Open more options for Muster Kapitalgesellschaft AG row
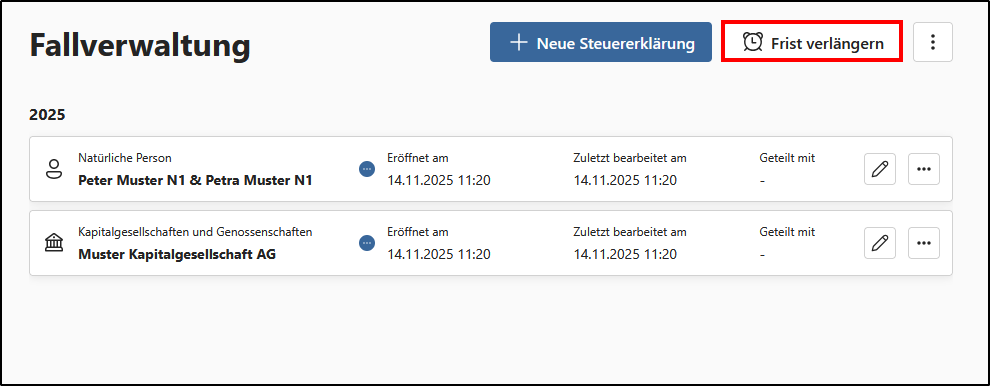 point(924,243)
